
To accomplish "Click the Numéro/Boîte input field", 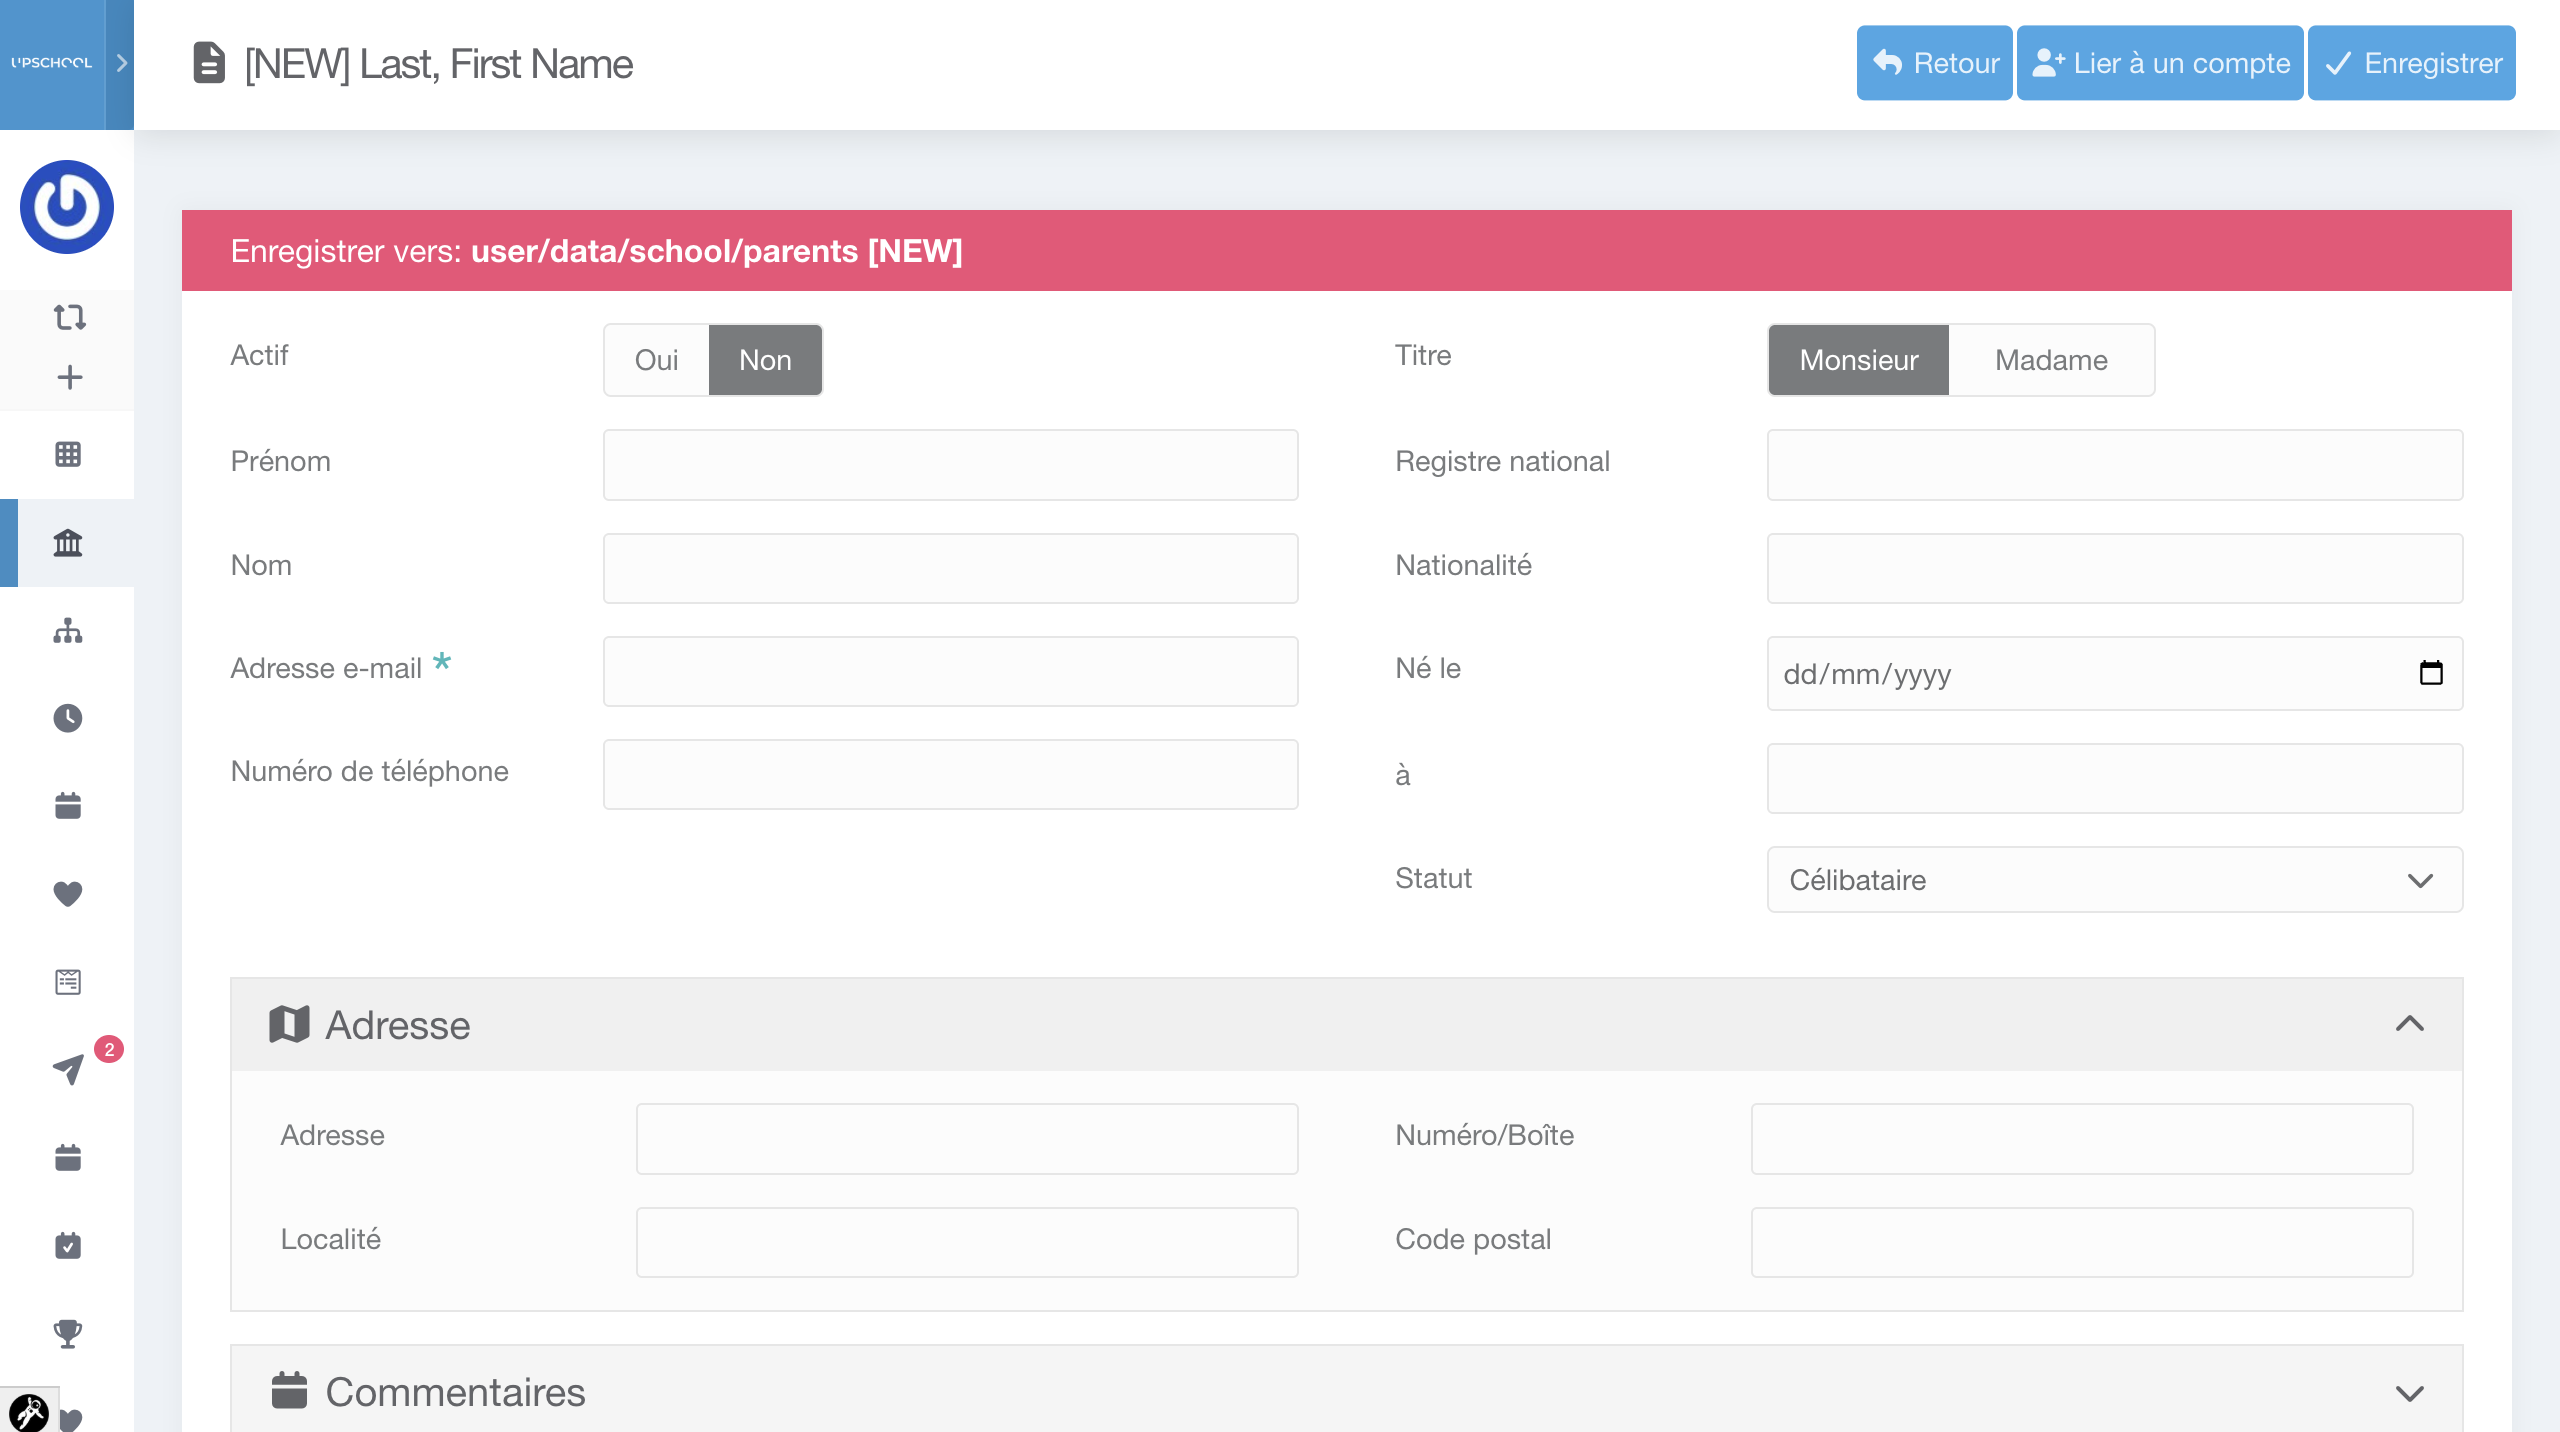I will (2082, 1139).
